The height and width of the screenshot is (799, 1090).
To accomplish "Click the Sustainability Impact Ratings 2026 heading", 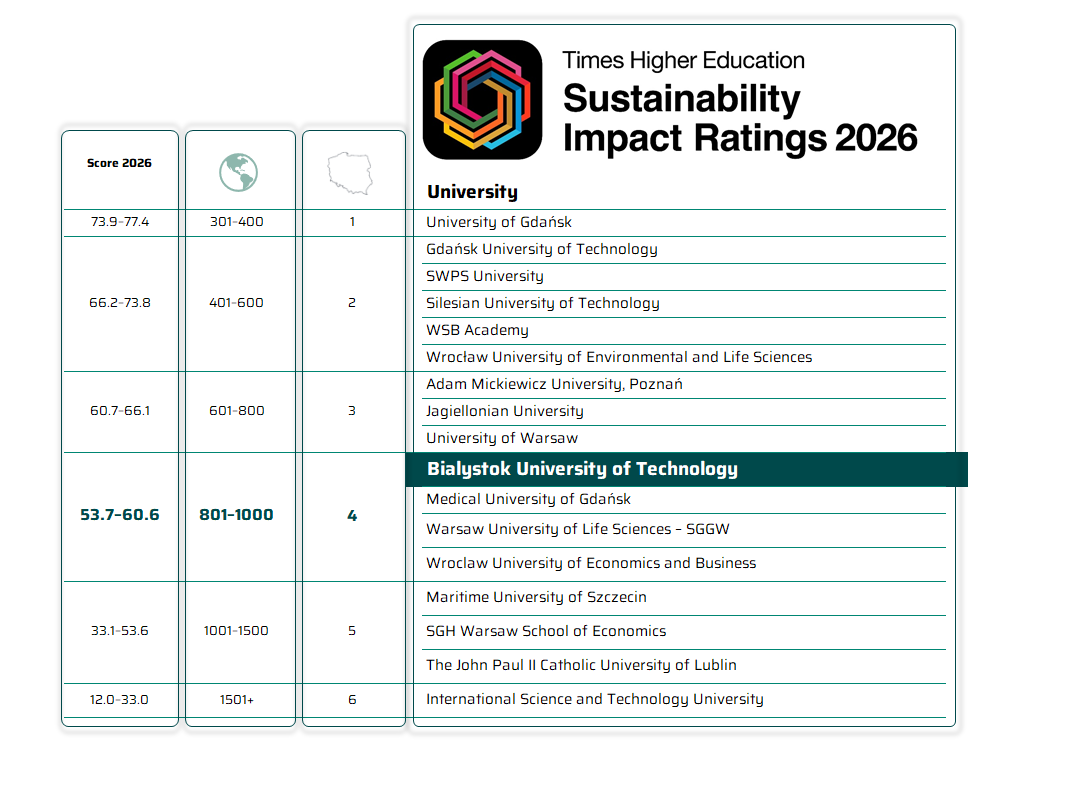I will point(740,118).
